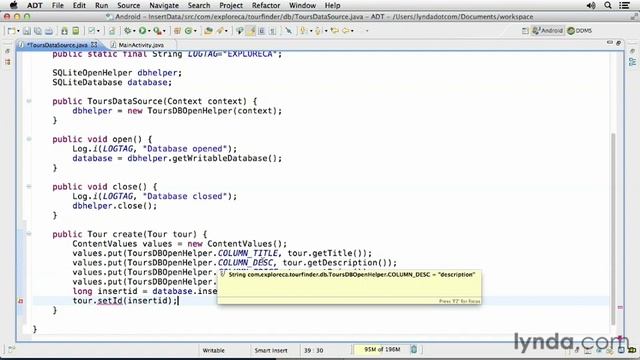Open dropdown arrow next to New Class icon
The height and width of the screenshot is (360, 640).
[195, 31]
